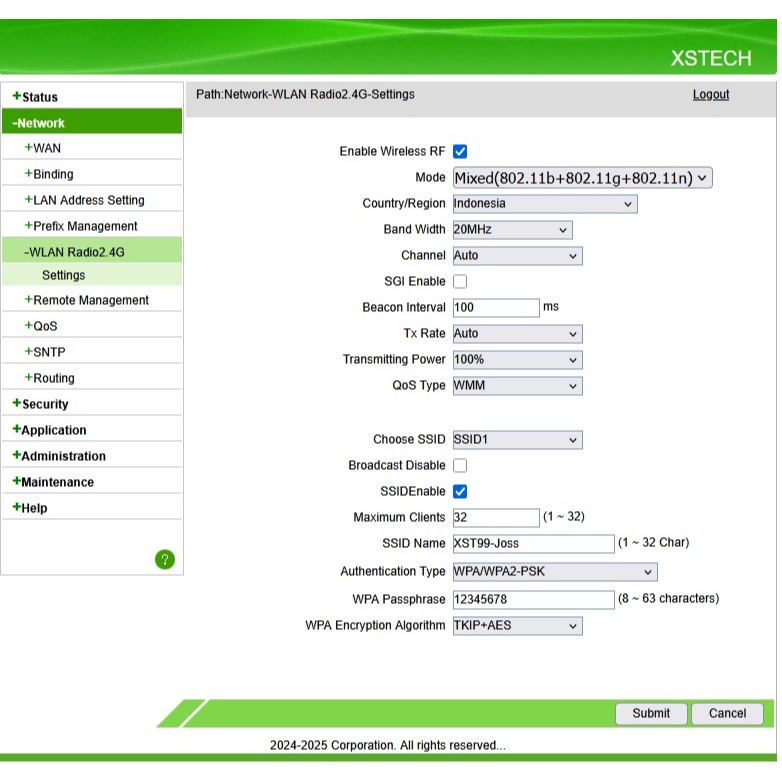
Task: Expand the Status section in sidebar
Action: [39, 97]
